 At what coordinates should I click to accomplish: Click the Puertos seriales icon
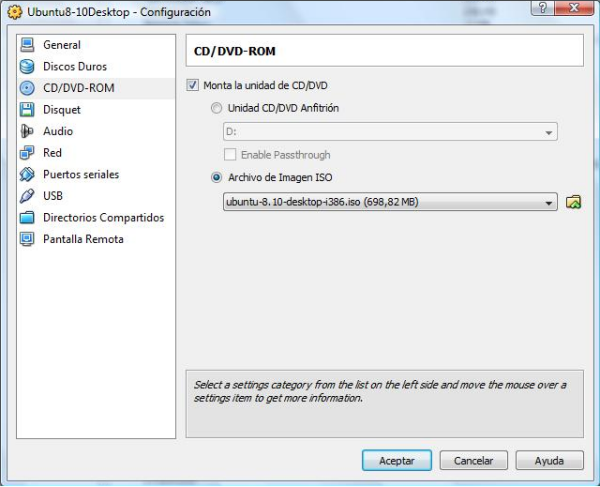coord(27,175)
